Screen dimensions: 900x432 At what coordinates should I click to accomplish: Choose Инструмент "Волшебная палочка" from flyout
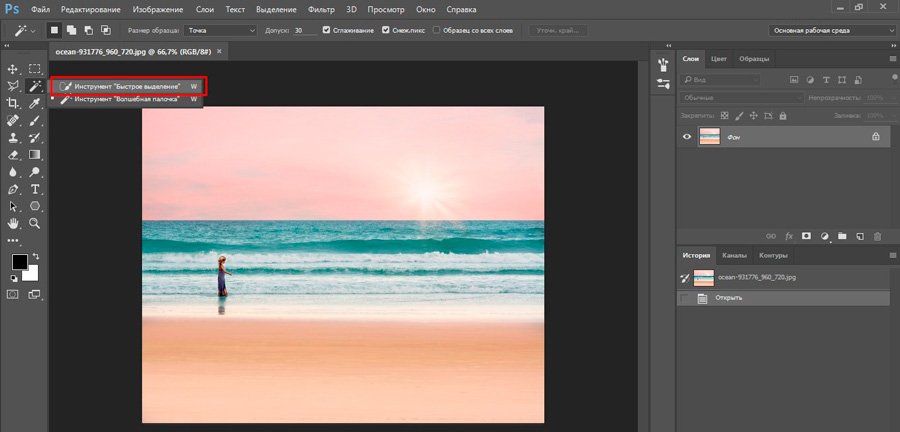pos(126,99)
